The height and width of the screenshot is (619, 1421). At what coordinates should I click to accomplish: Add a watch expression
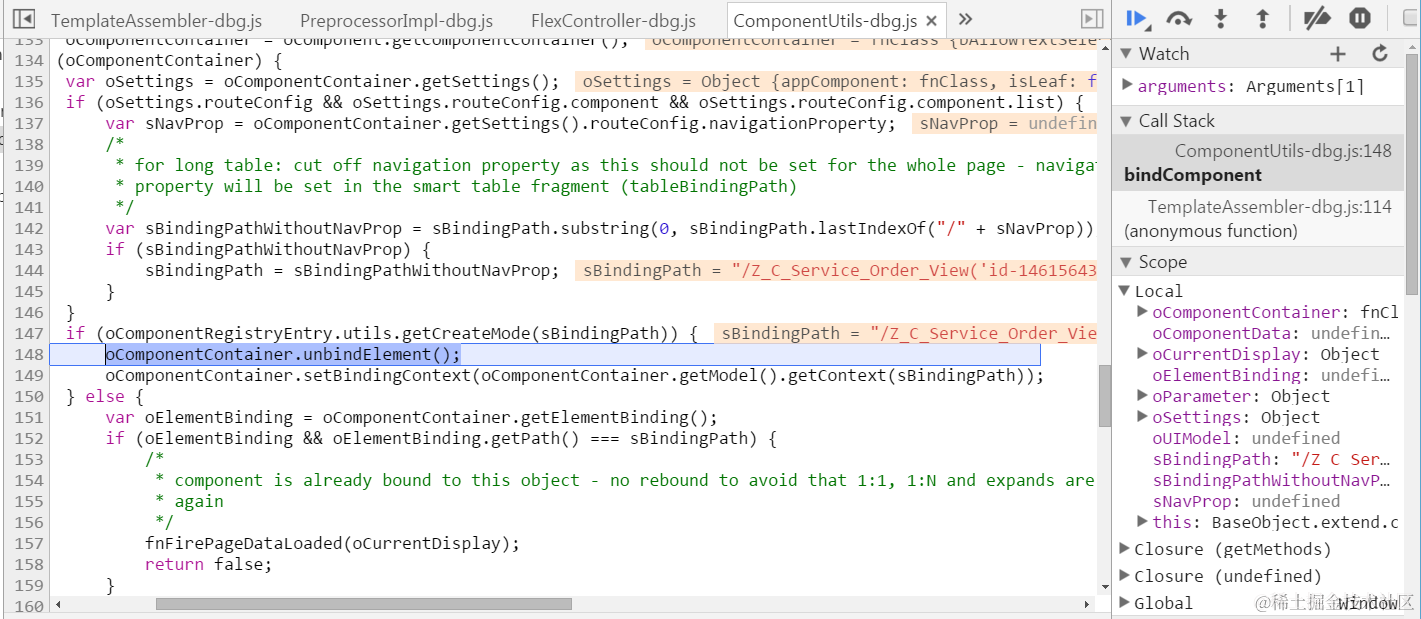[1338, 54]
